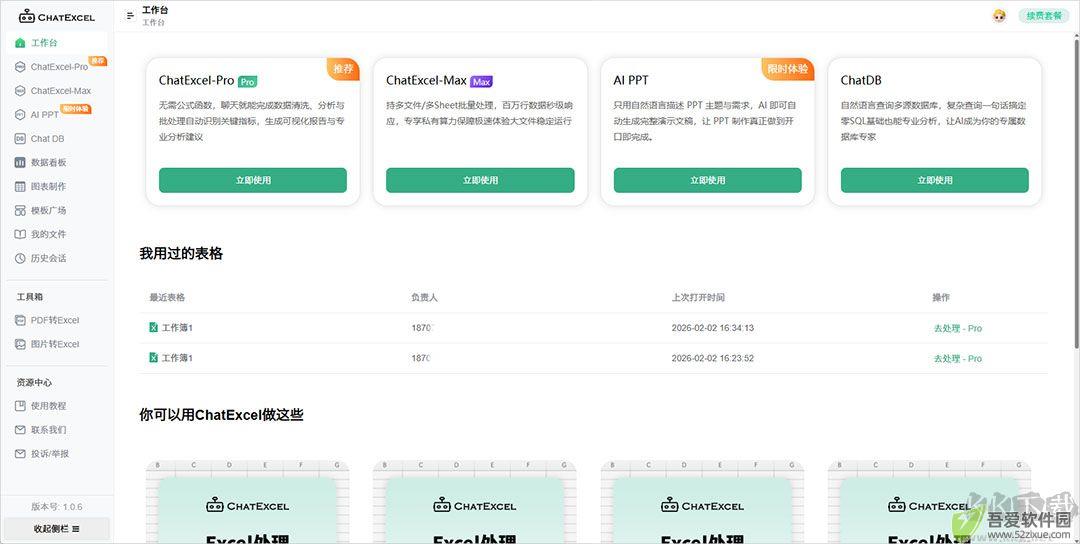Click the 2026-02-02 16:23:52 timestamp
This screenshot has width=1080, height=544.
click(712, 358)
